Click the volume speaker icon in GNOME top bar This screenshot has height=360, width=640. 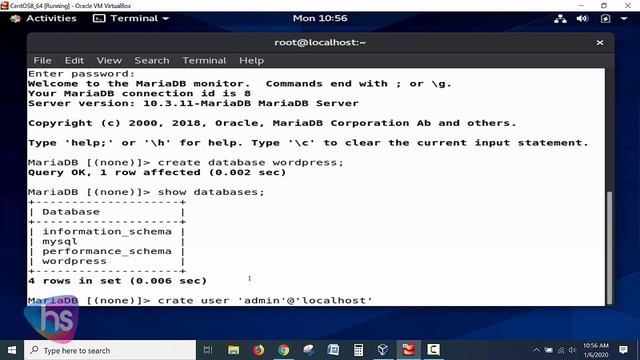click(x=582, y=19)
